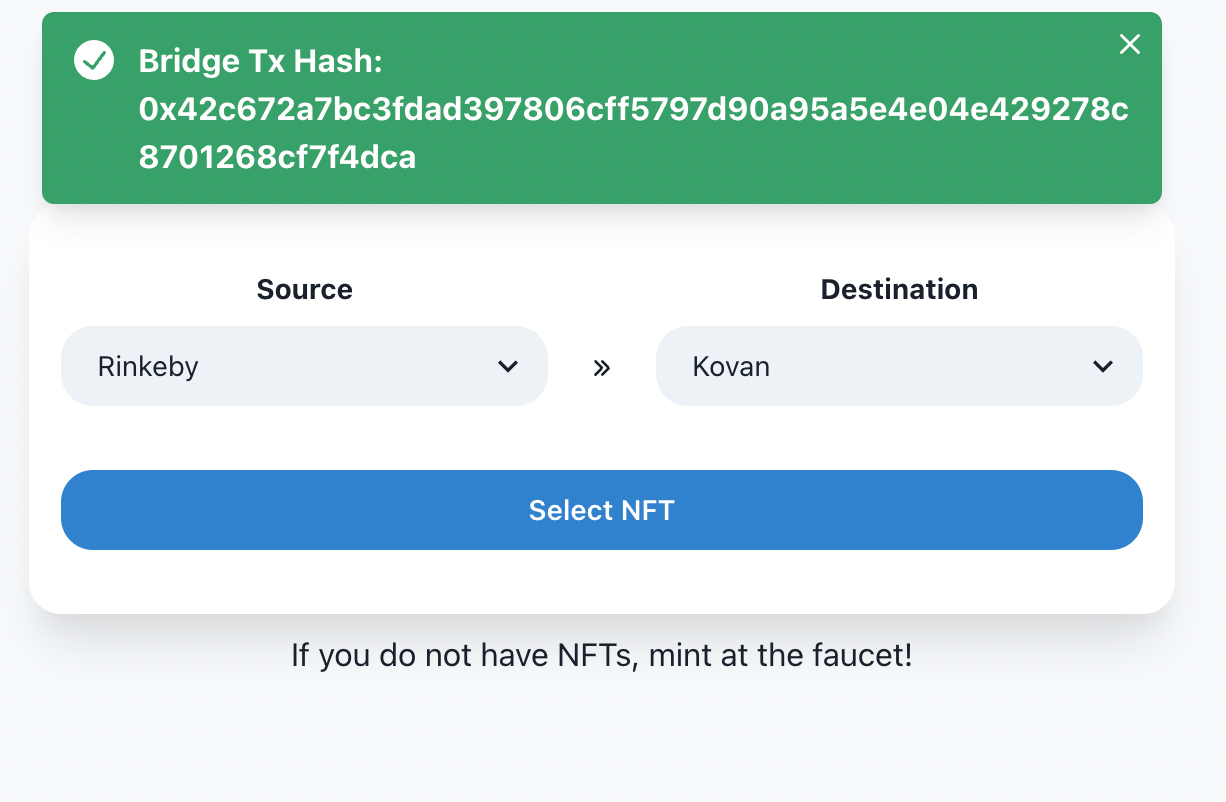Click the Bridge Tx Hash heading
Image resolution: width=1226 pixels, height=802 pixels.
point(261,62)
